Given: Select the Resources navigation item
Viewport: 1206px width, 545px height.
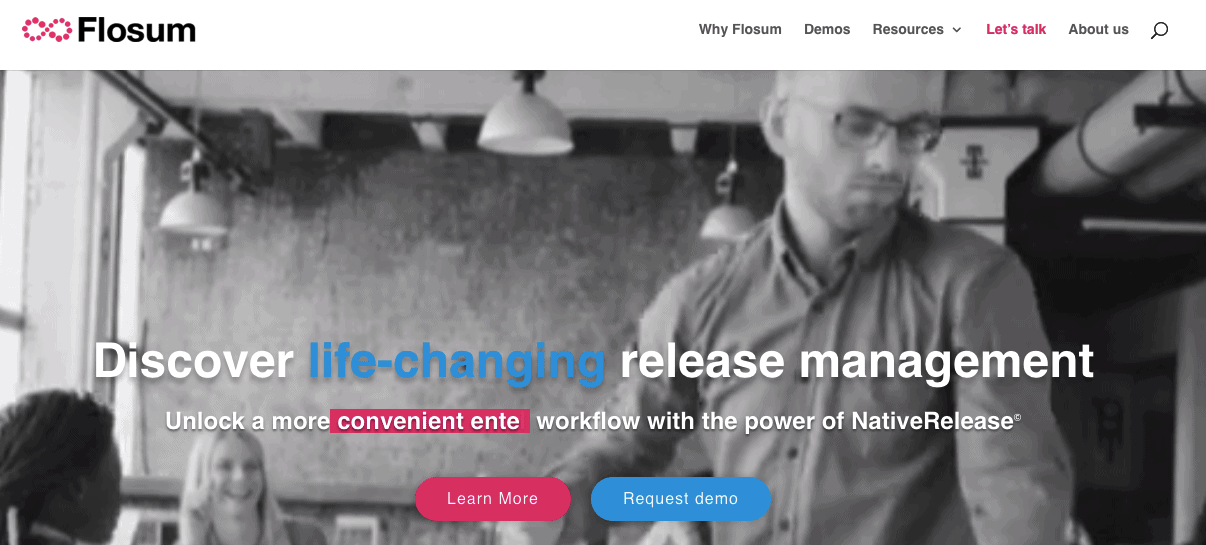Looking at the screenshot, I should point(908,29).
